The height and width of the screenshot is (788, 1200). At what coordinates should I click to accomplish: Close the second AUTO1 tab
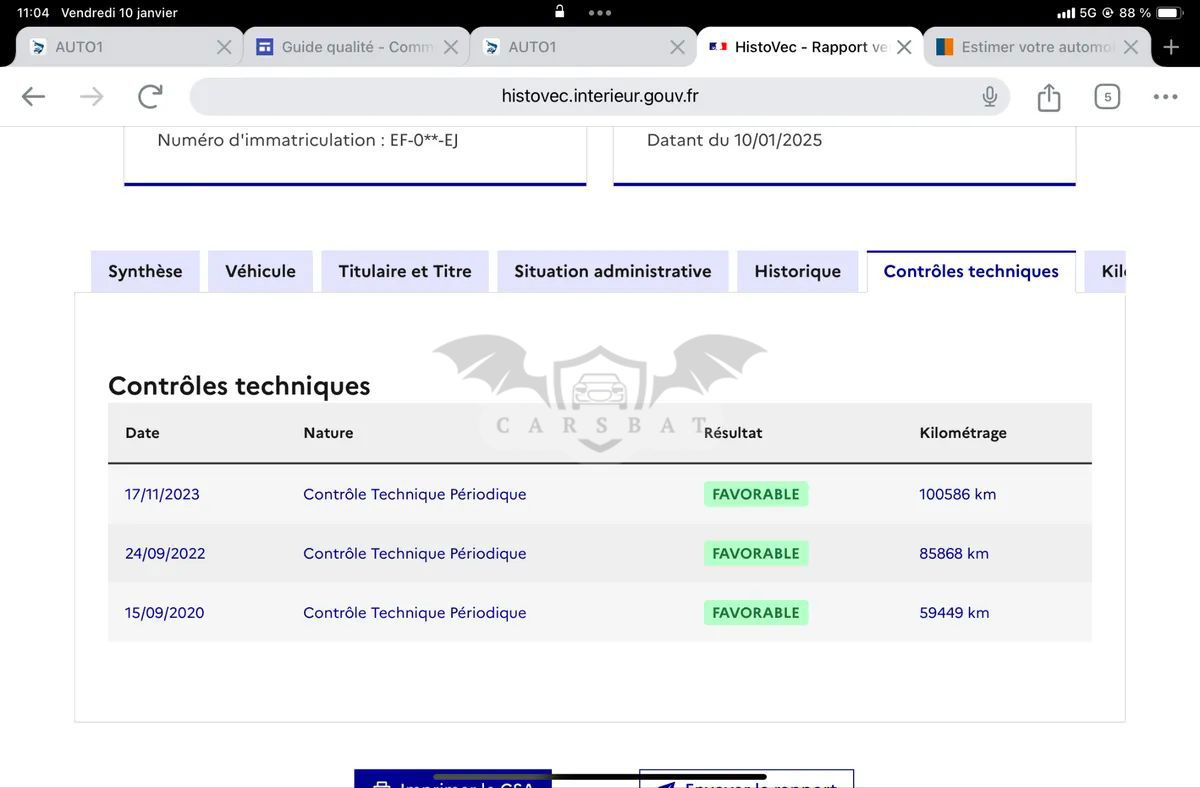(x=677, y=47)
